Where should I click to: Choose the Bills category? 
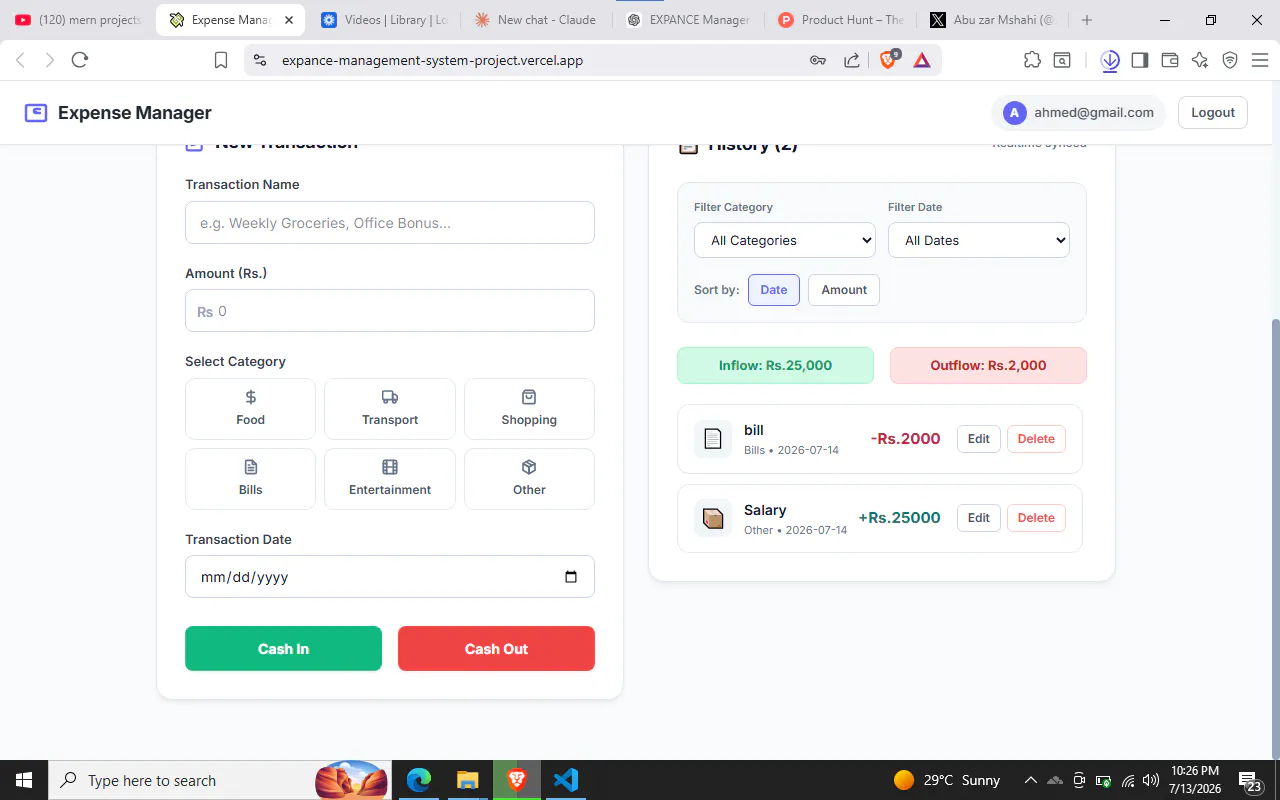click(x=250, y=479)
